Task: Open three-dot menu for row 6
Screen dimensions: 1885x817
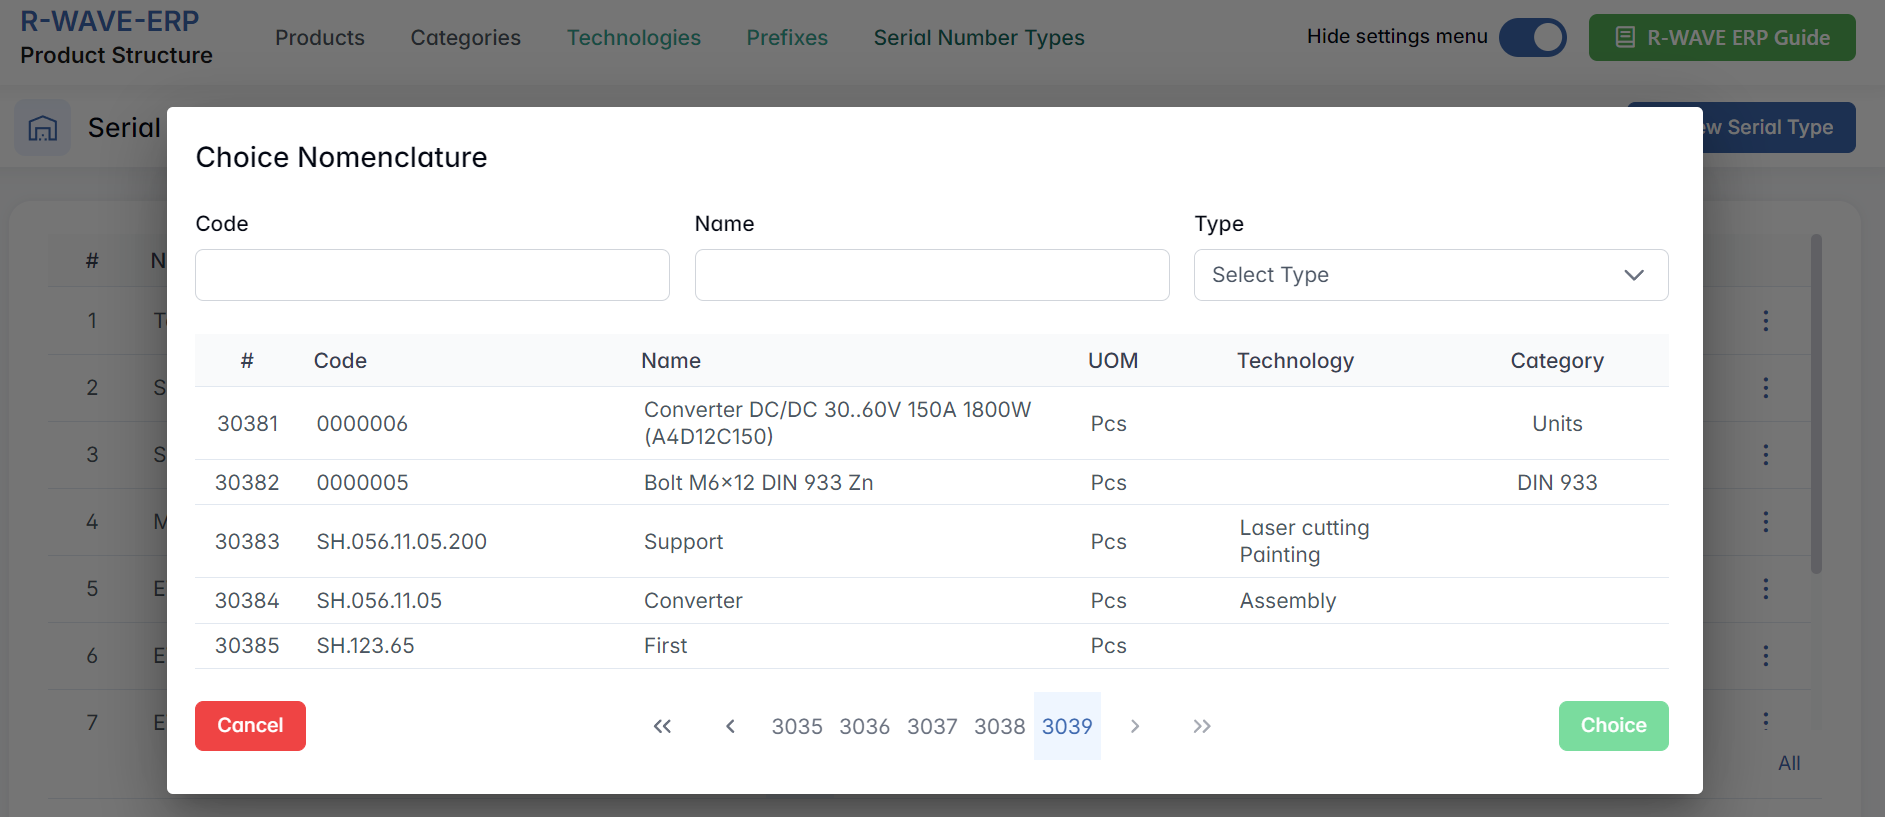Action: coord(1765,656)
